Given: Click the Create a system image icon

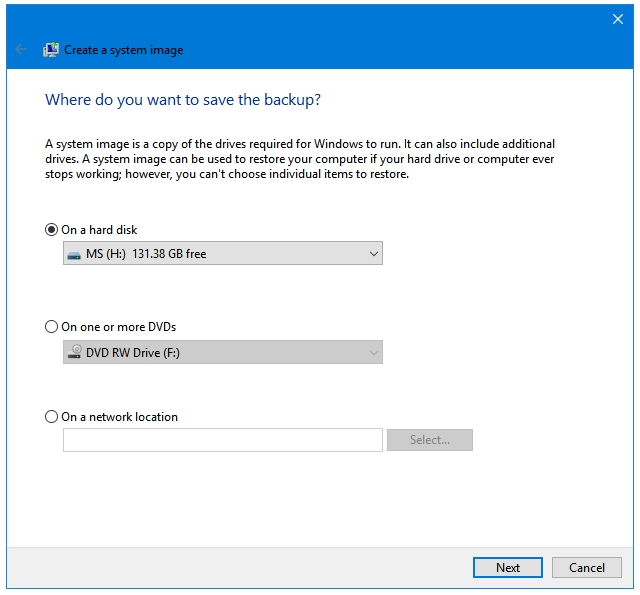Looking at the screenshot, I should coord(51,50).
